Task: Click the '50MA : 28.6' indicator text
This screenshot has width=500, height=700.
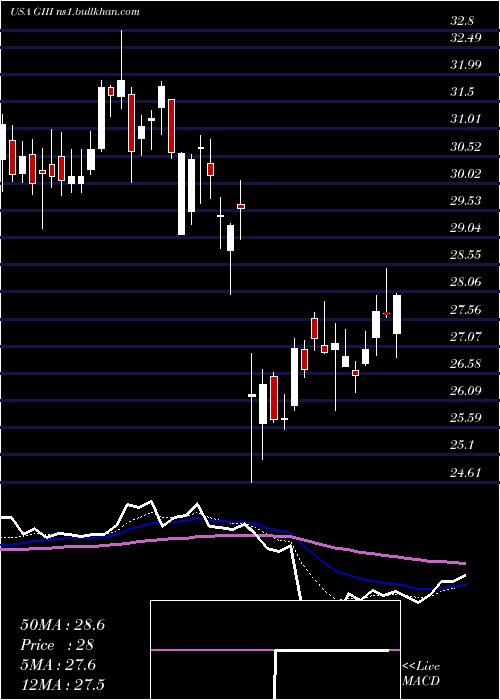Action: point(62,625)
